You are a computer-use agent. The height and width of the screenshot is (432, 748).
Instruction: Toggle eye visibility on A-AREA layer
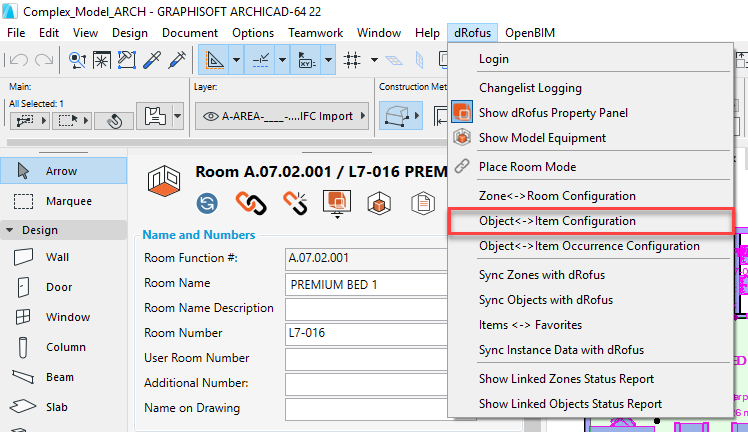212,116
